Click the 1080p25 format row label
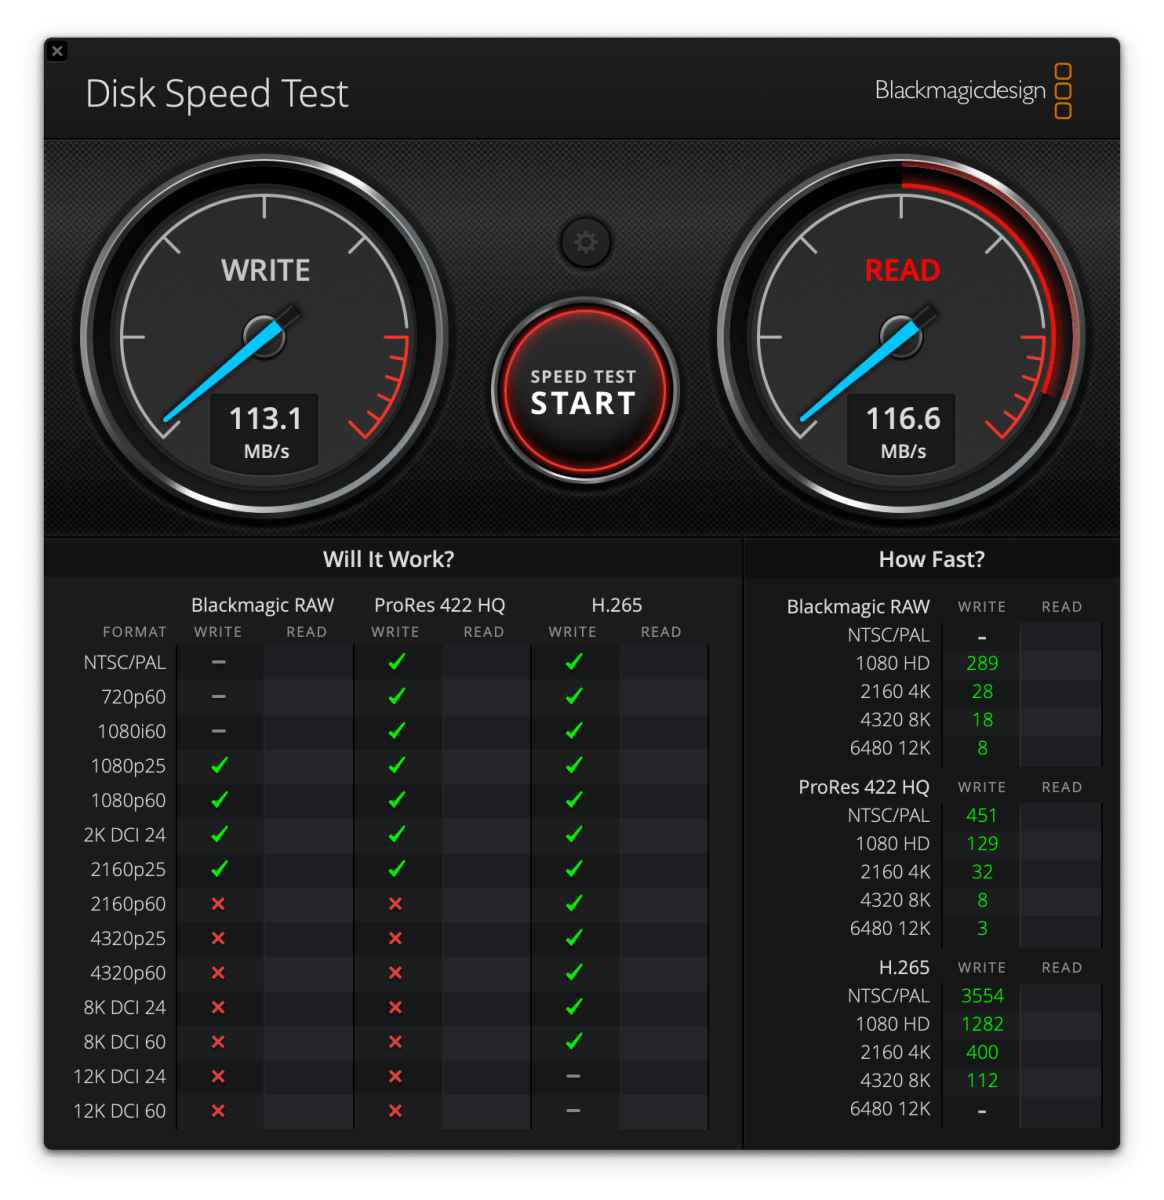1164x1200 pixels. [x=128, y=766]
